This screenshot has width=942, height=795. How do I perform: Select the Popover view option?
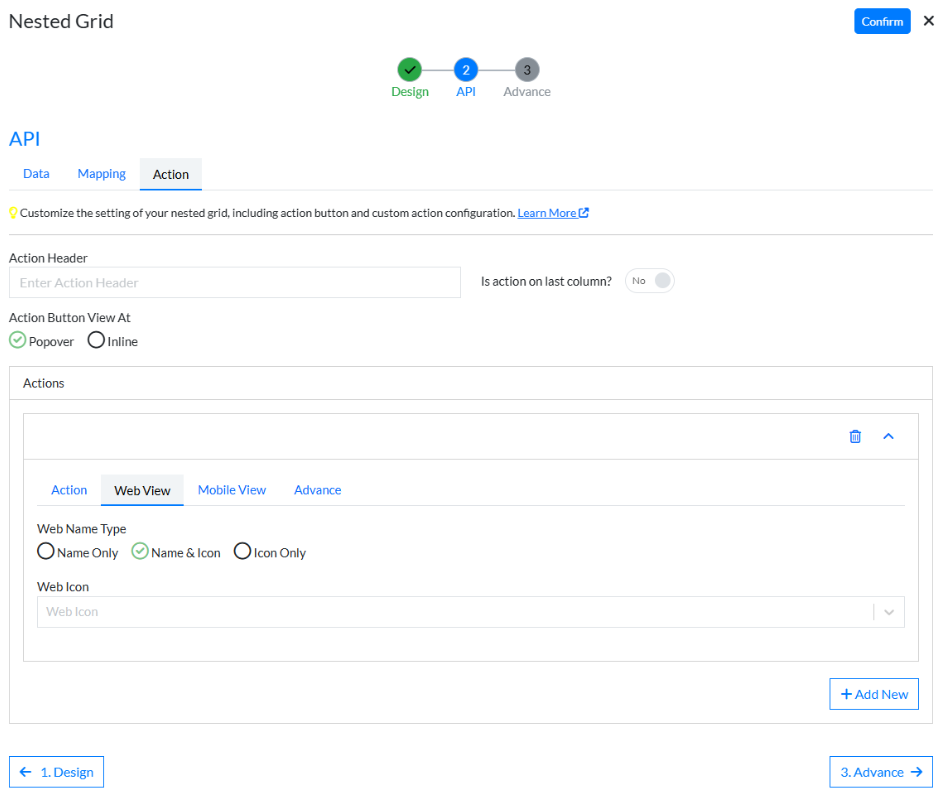[x=18, y=341]
